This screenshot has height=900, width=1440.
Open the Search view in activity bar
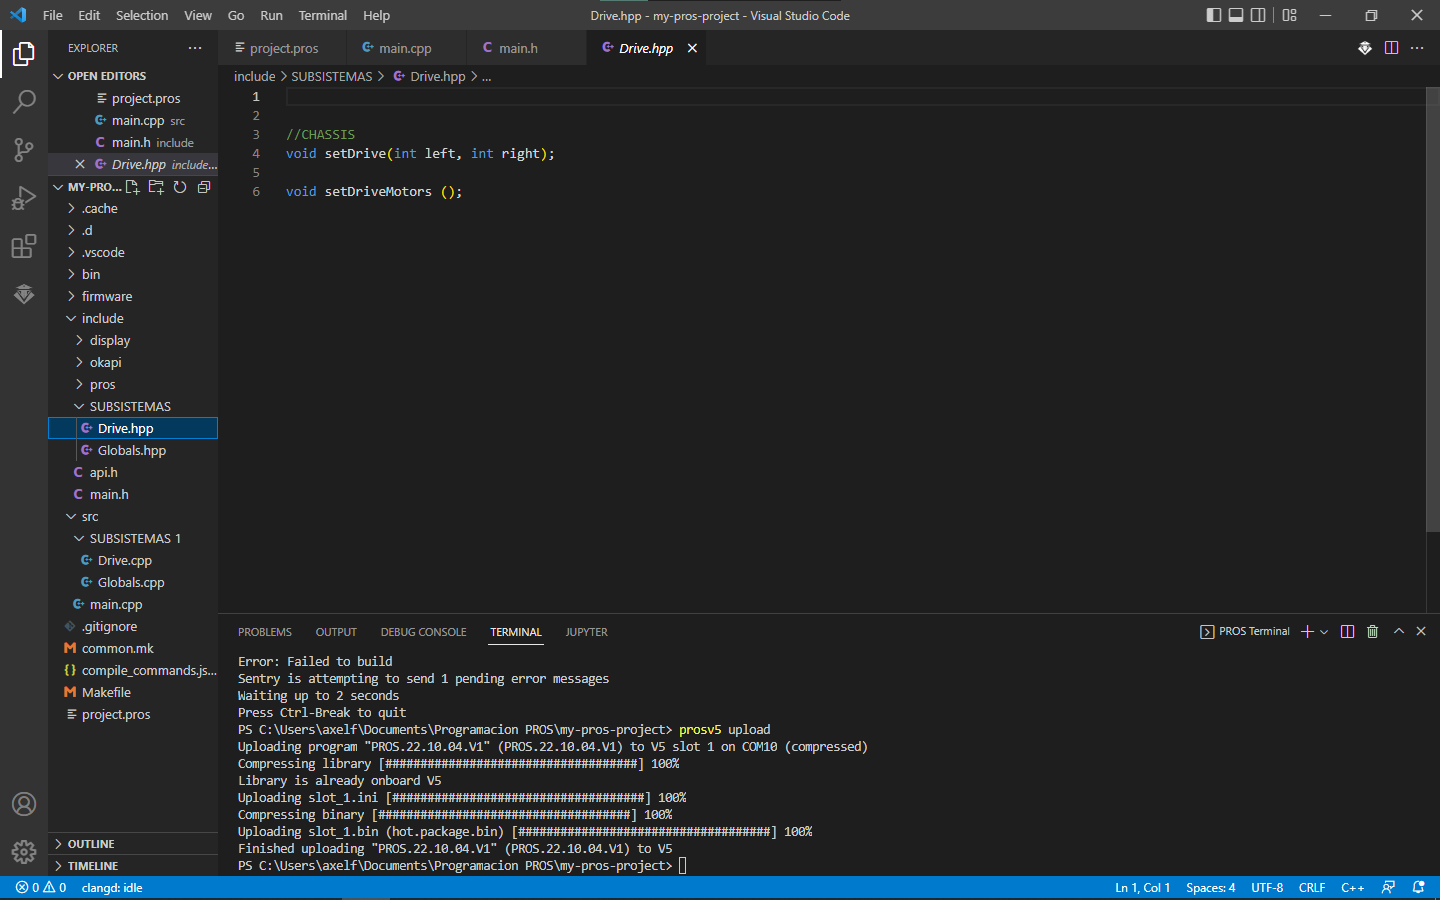coord(24,101)
